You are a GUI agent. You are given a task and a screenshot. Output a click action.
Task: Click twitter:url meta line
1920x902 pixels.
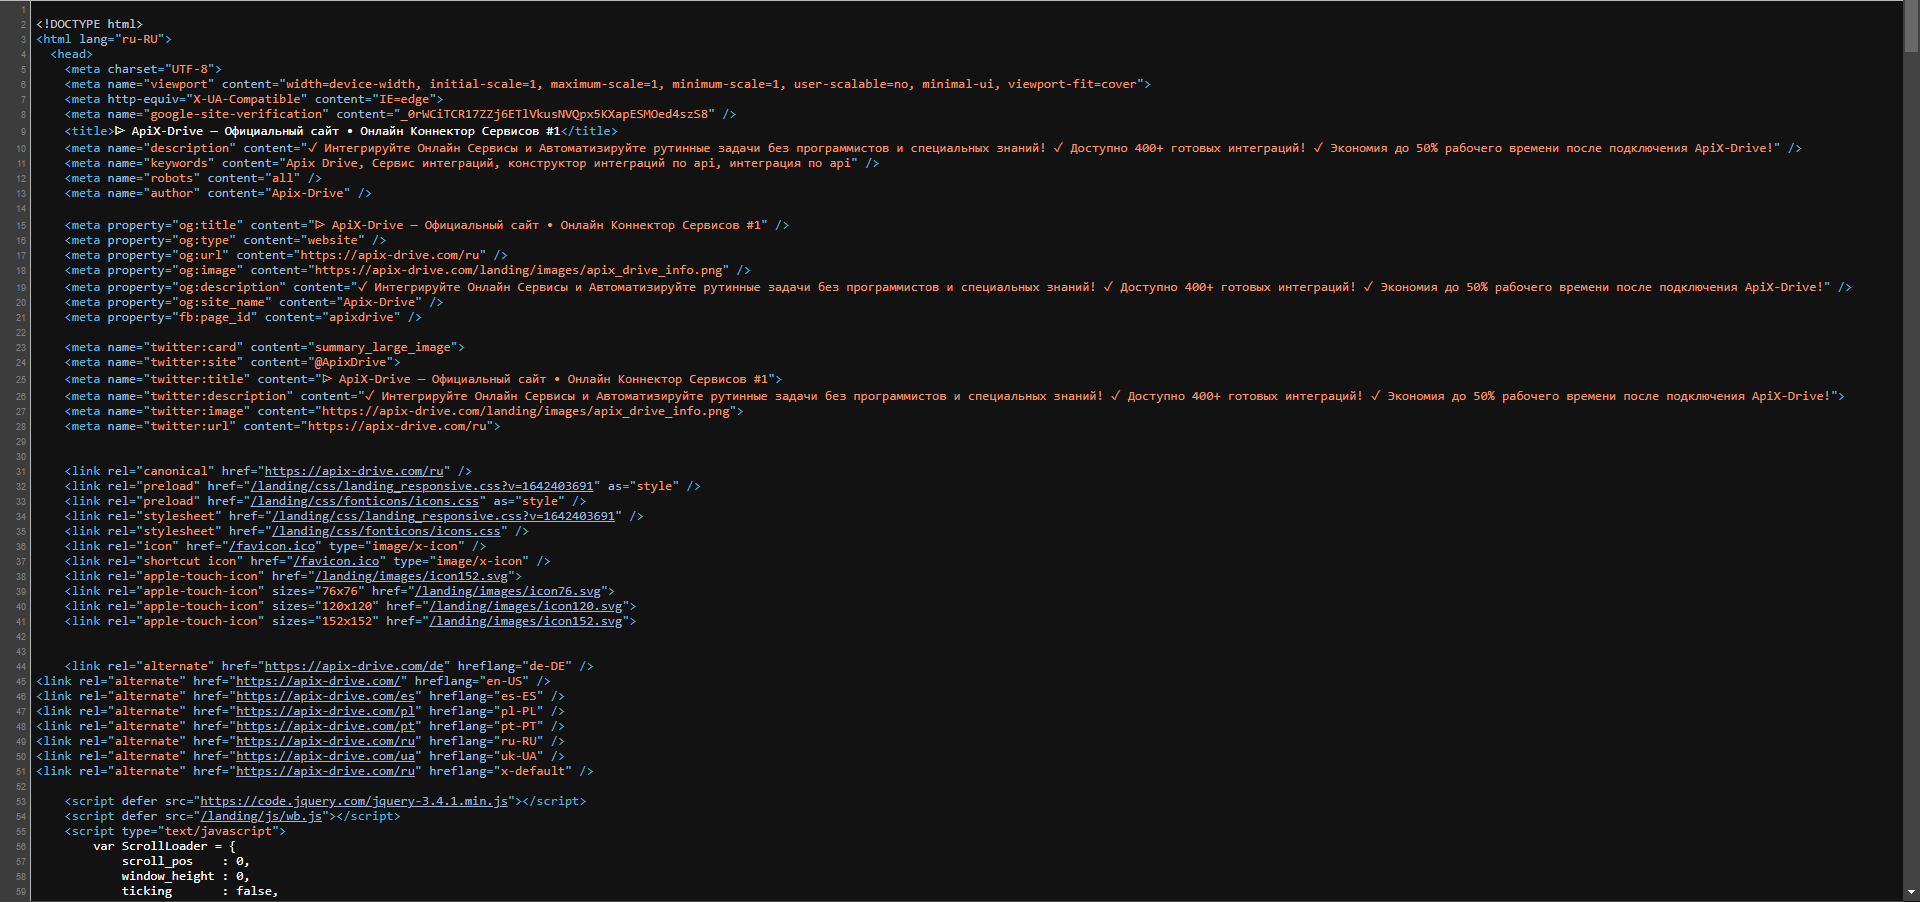(x=283, y=426)
